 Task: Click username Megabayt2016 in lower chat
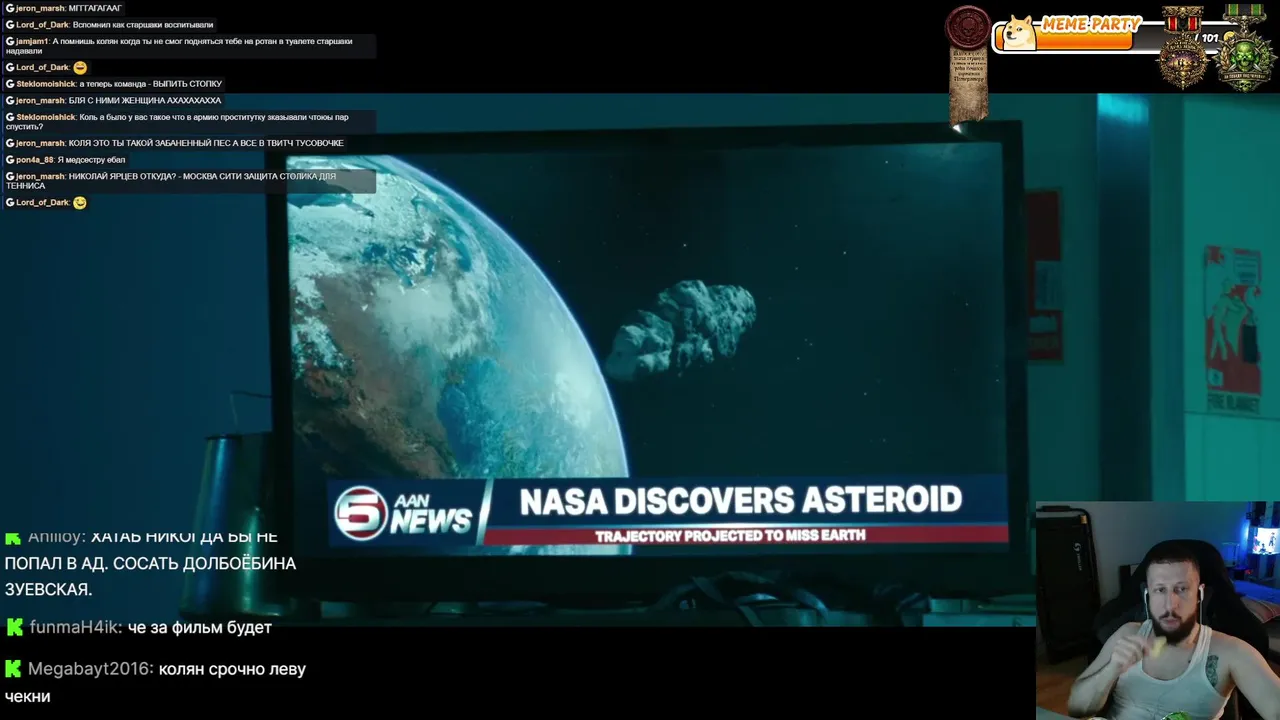pyautogui.click(x=91, y=668)
